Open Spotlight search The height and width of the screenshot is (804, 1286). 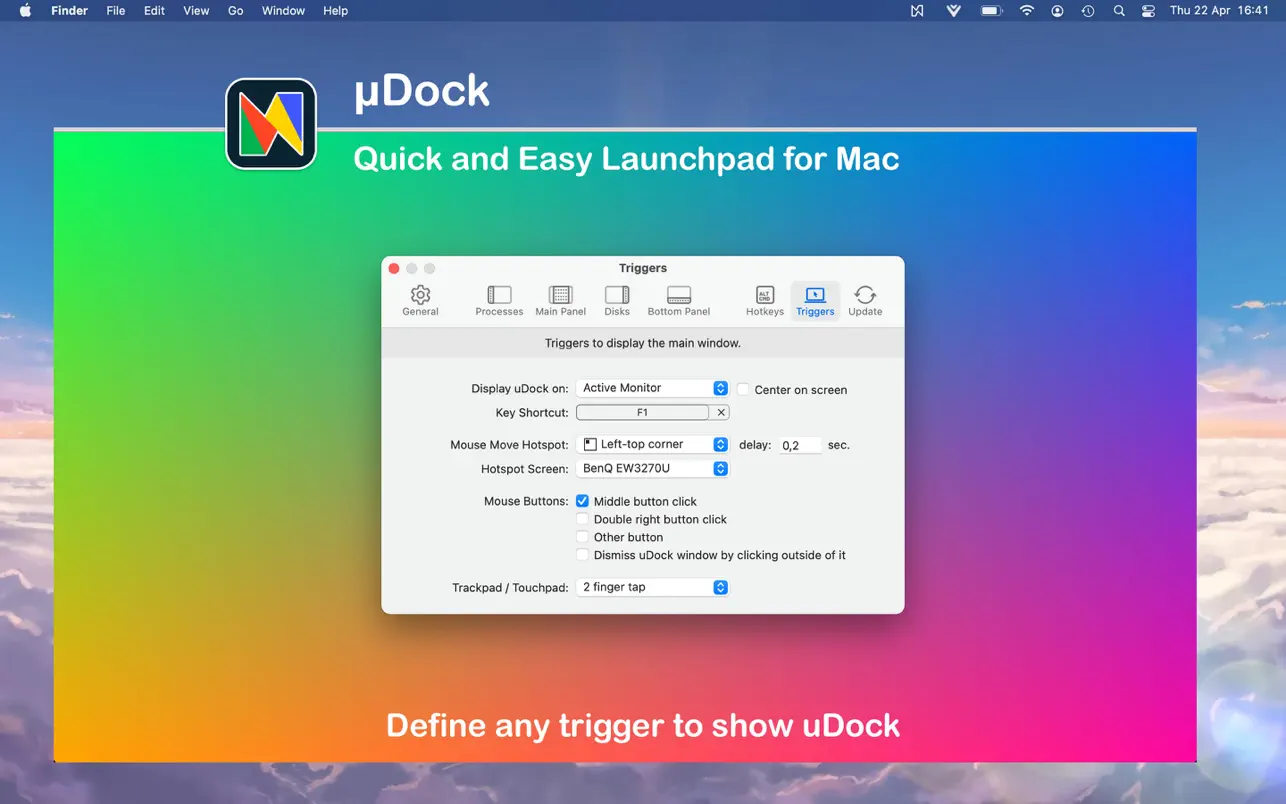point(1119,11)
